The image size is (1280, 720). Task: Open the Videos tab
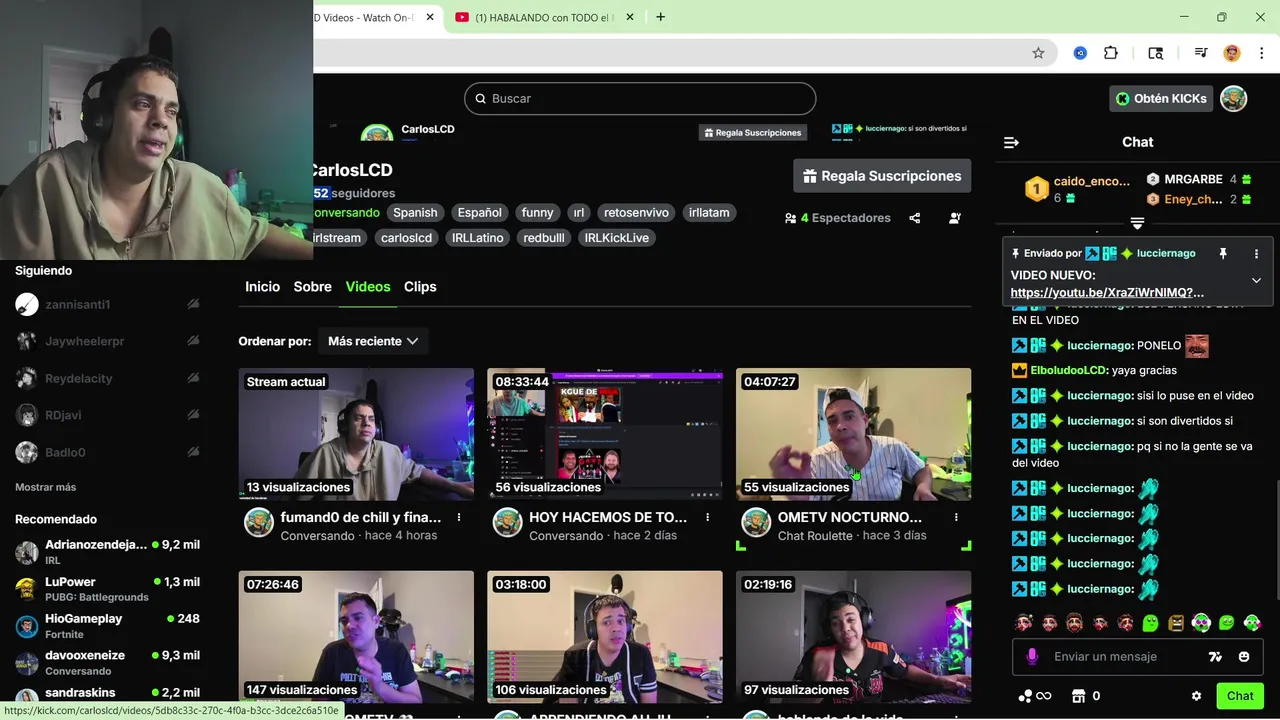tap(368, 286)
